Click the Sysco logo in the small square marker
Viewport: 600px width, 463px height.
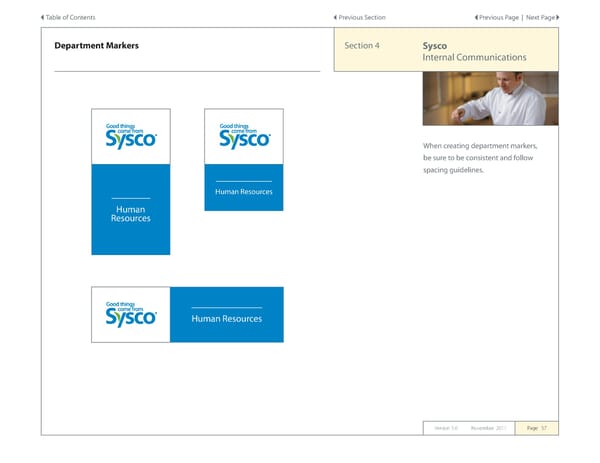pos(244,136)
